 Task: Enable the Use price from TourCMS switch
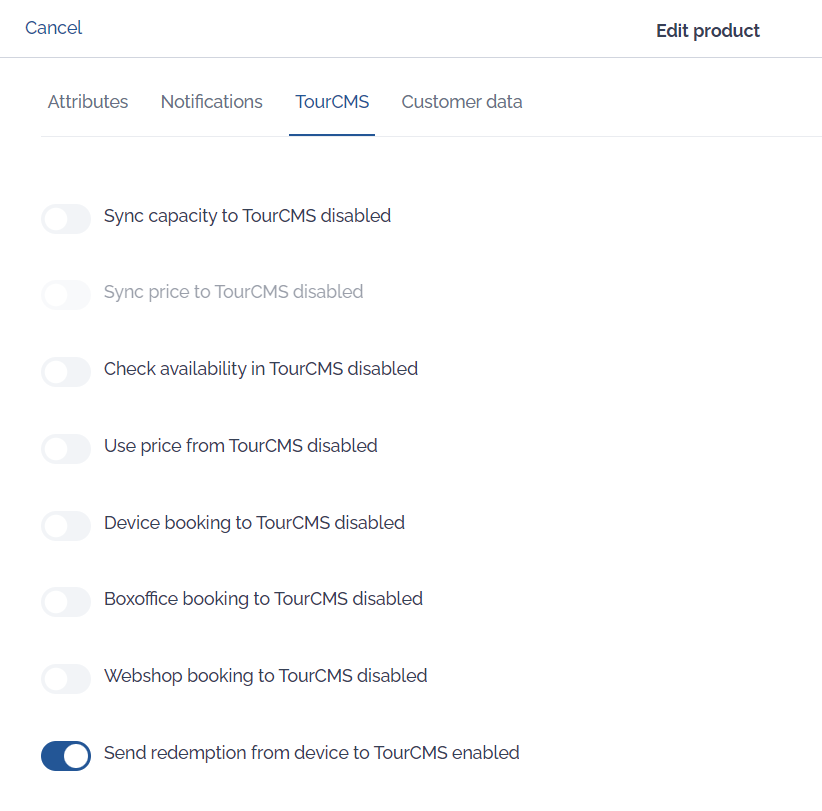tap(66, 449)
